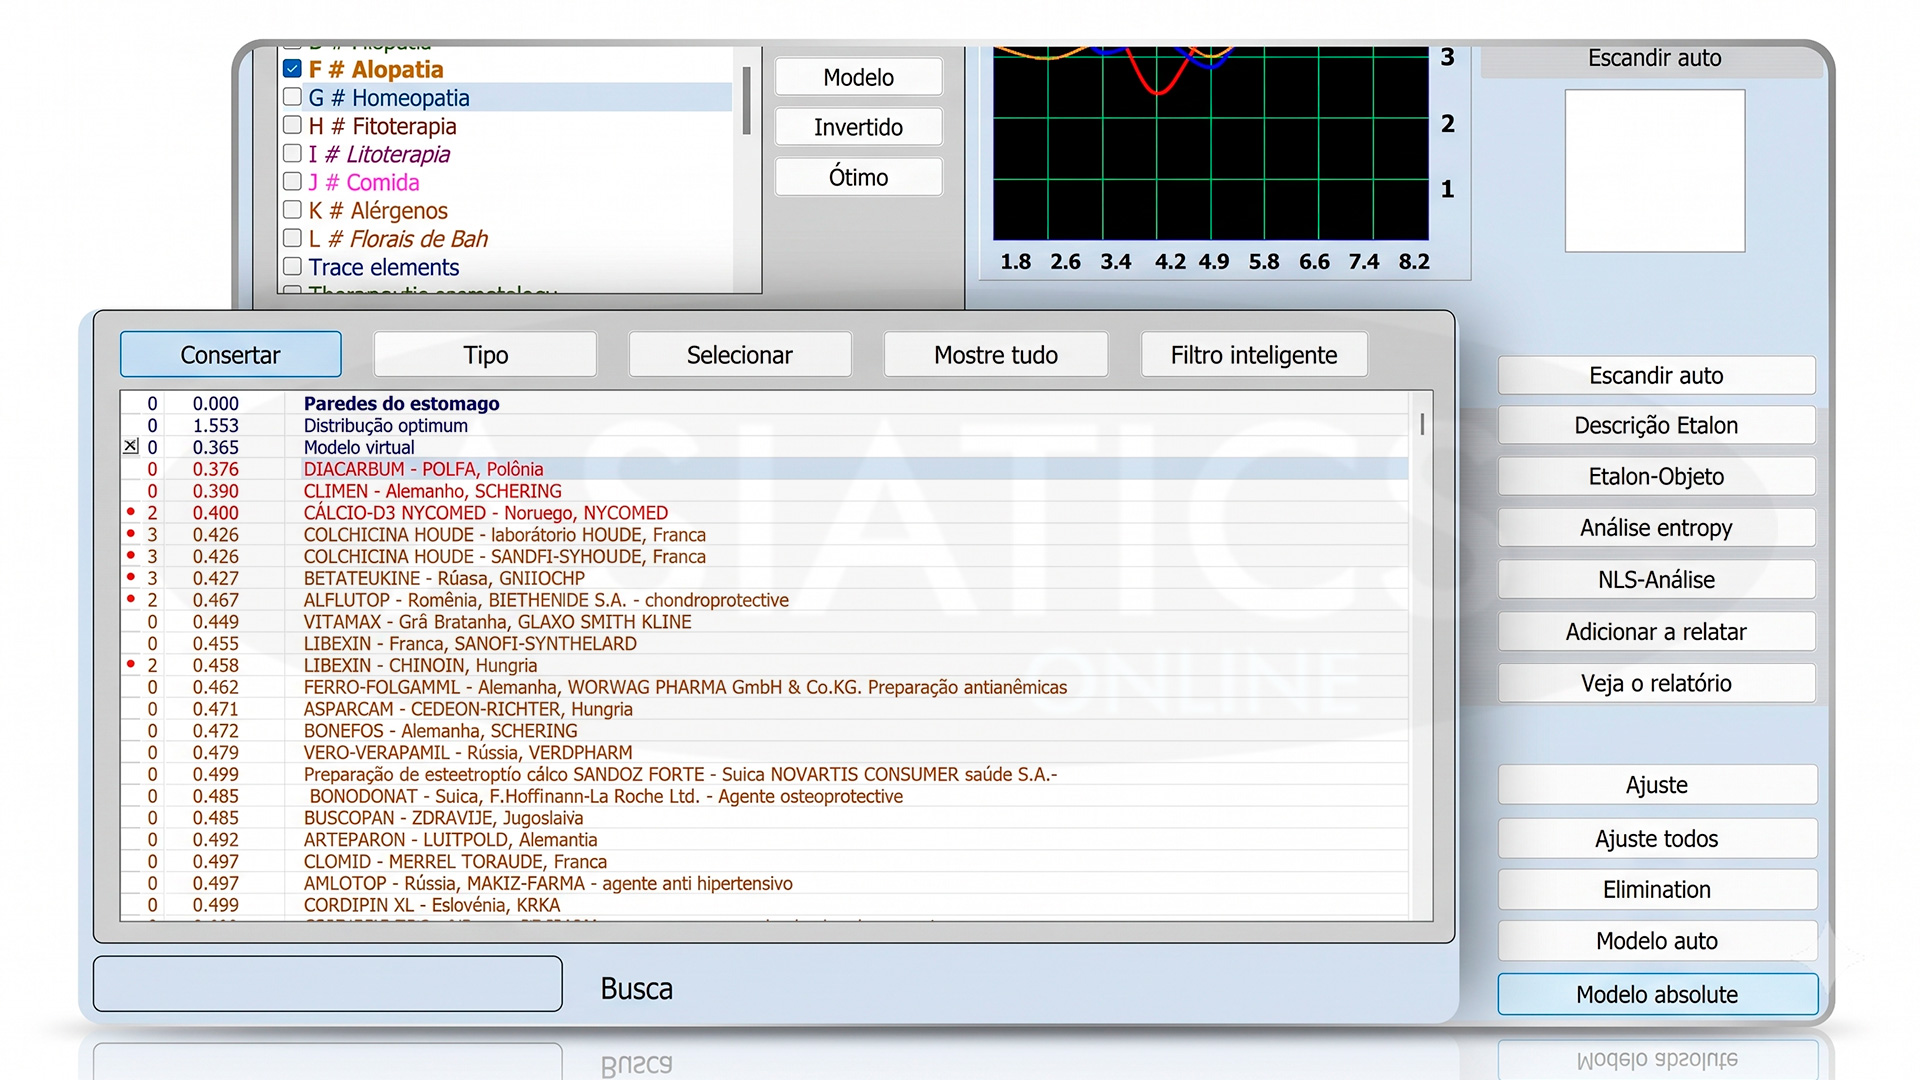This screenshot has height=1080, width=1920.
Task: Focus the Busca search input field
Action: [x=328, y=984]
